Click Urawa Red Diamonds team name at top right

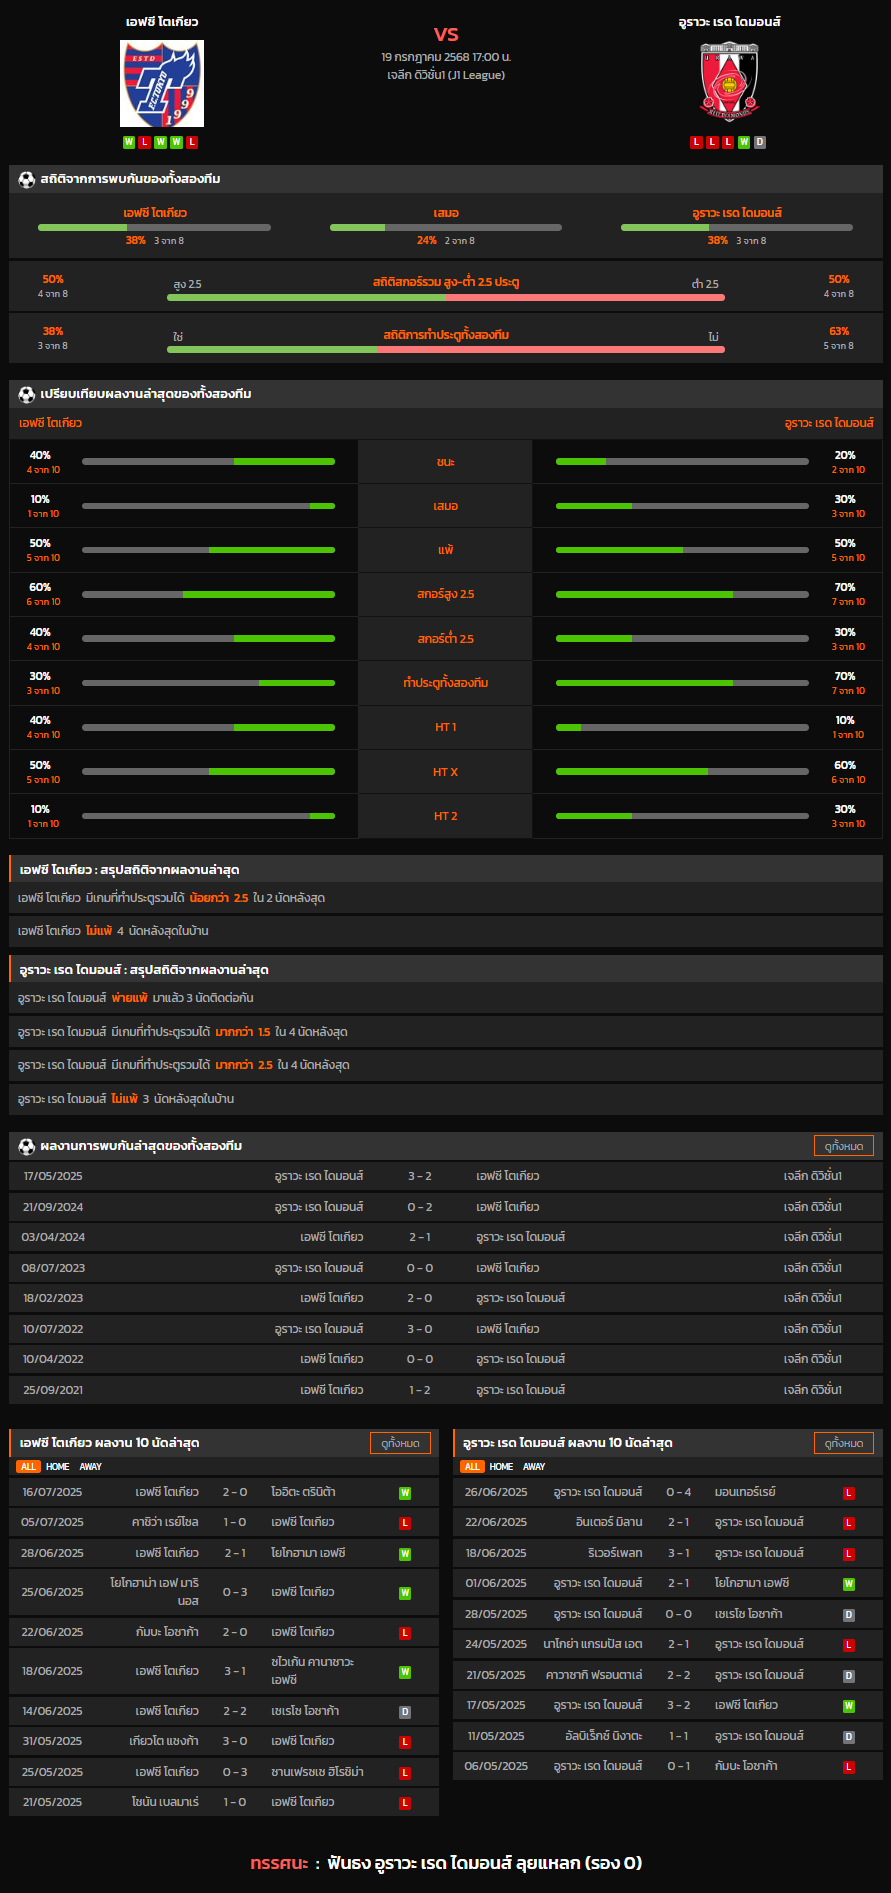click(x=729, y=22)
